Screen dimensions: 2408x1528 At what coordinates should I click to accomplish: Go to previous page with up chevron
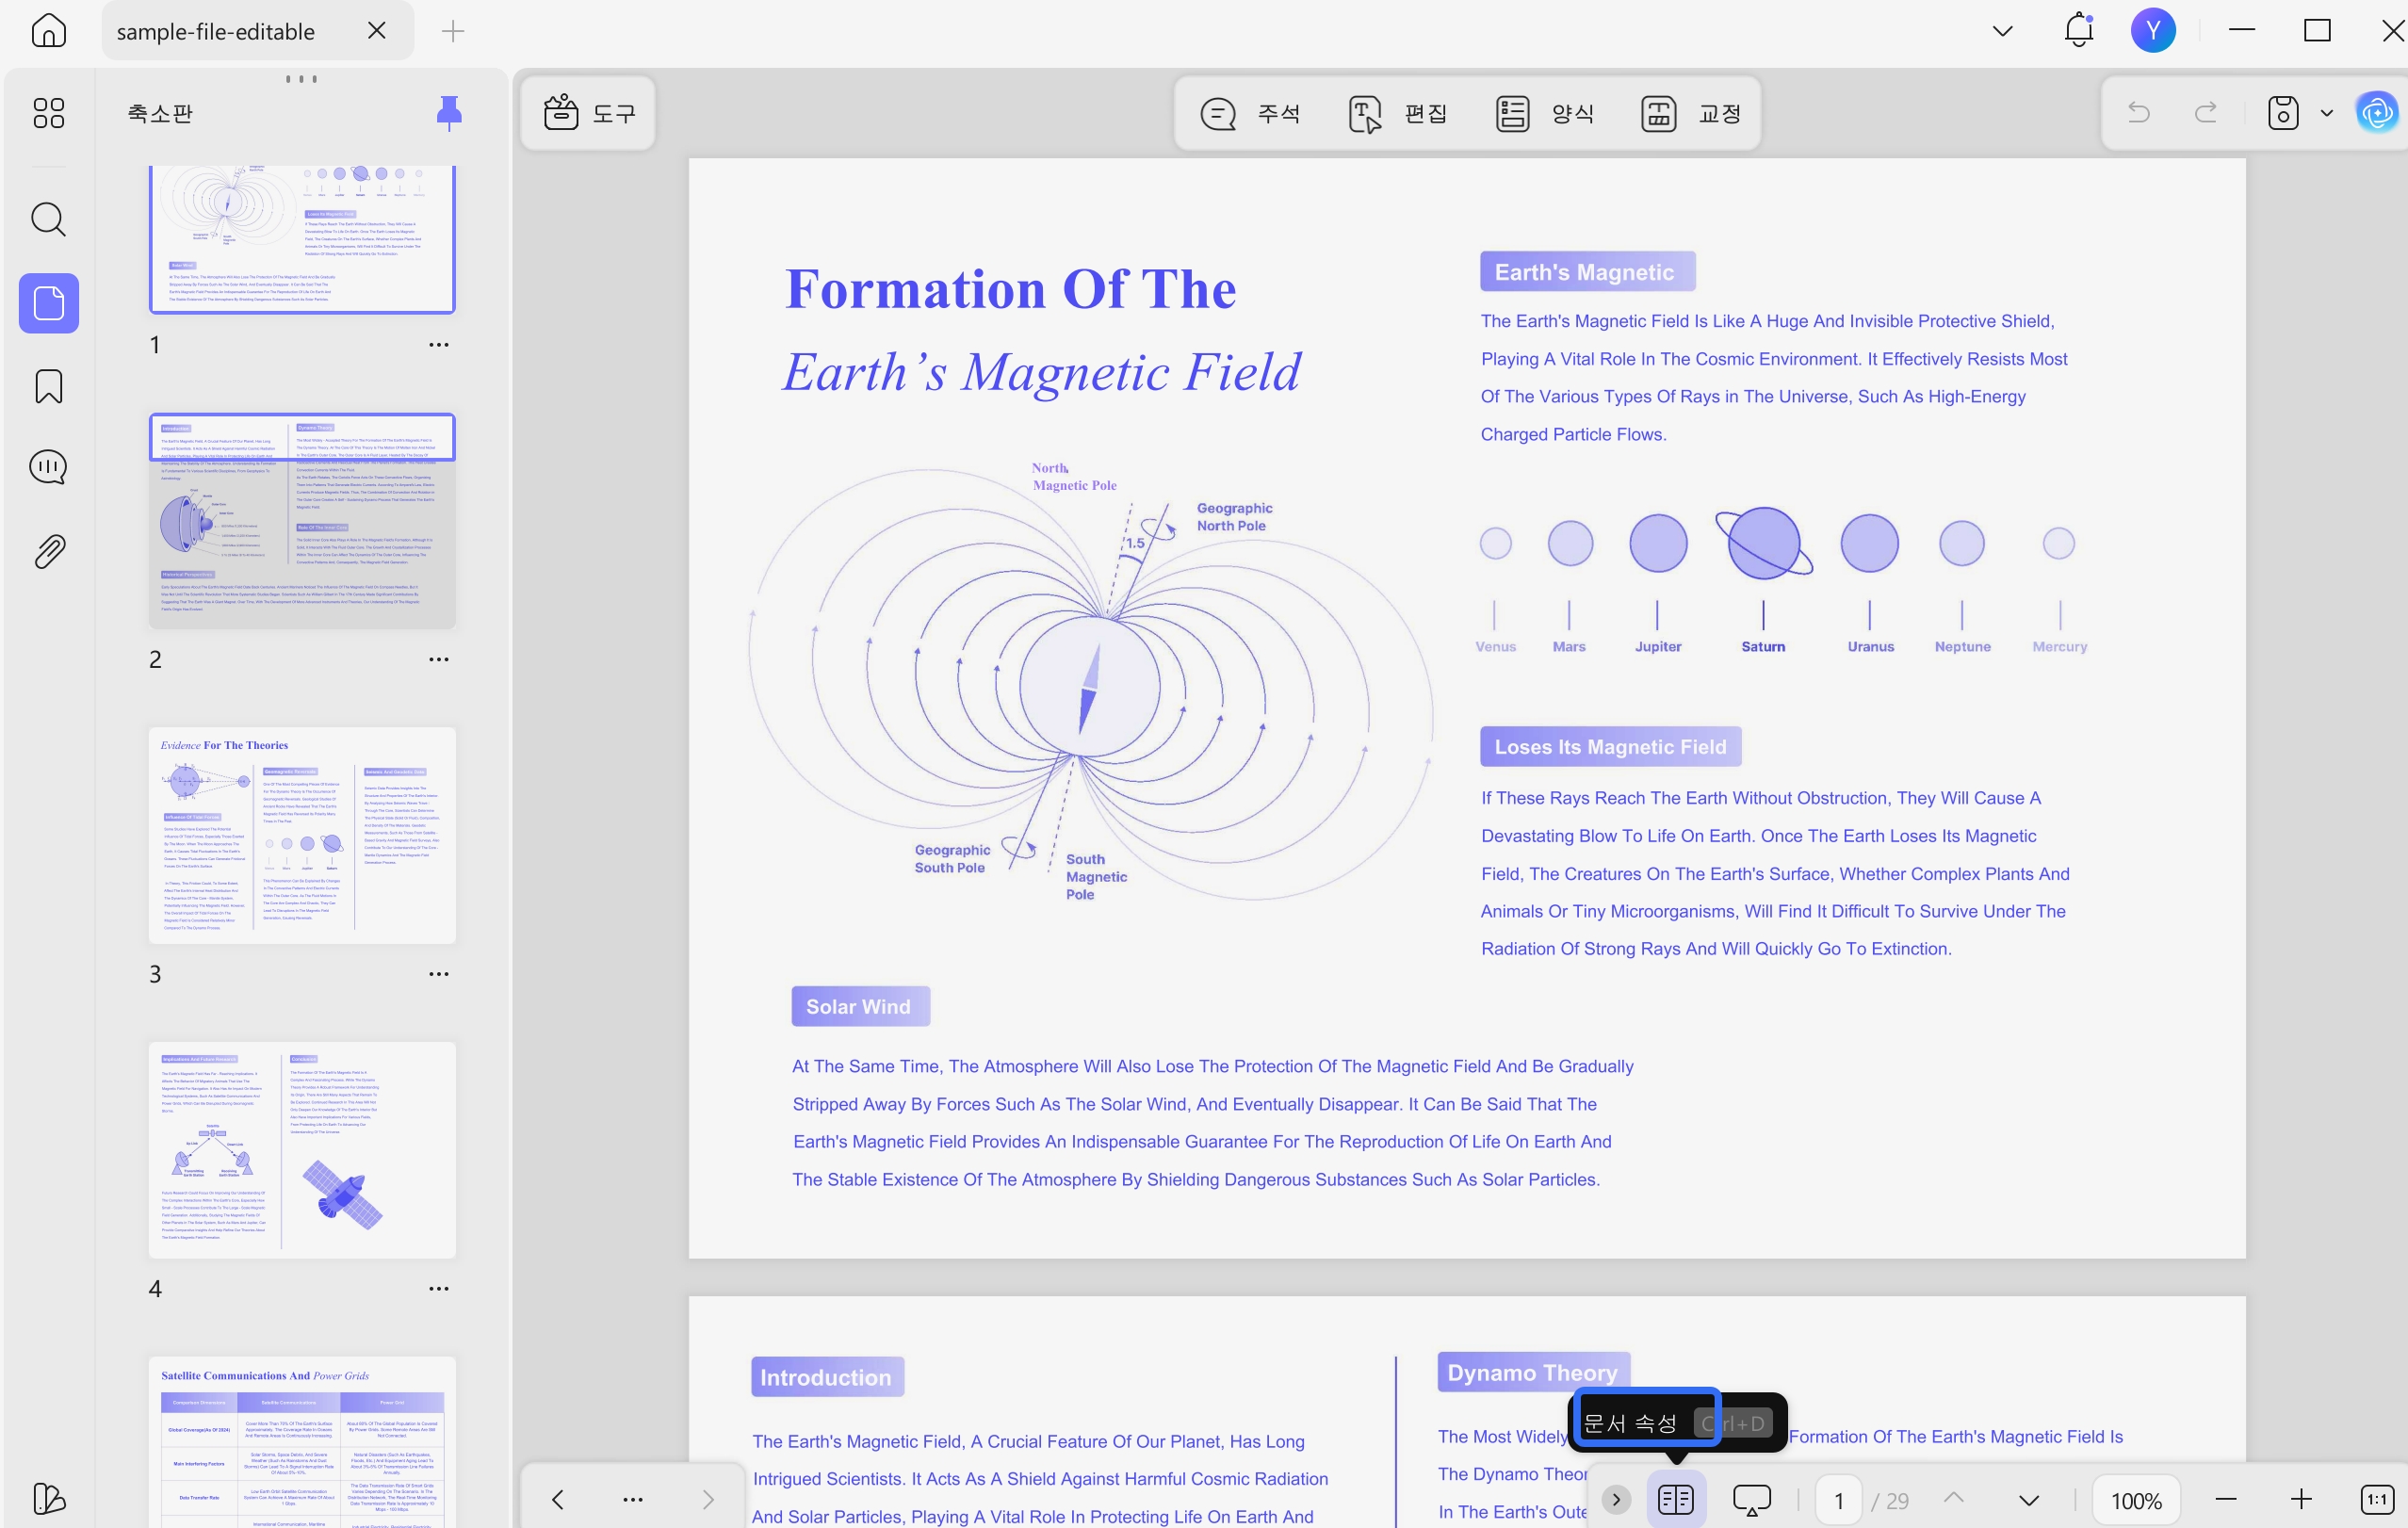pos(1954,1498)
